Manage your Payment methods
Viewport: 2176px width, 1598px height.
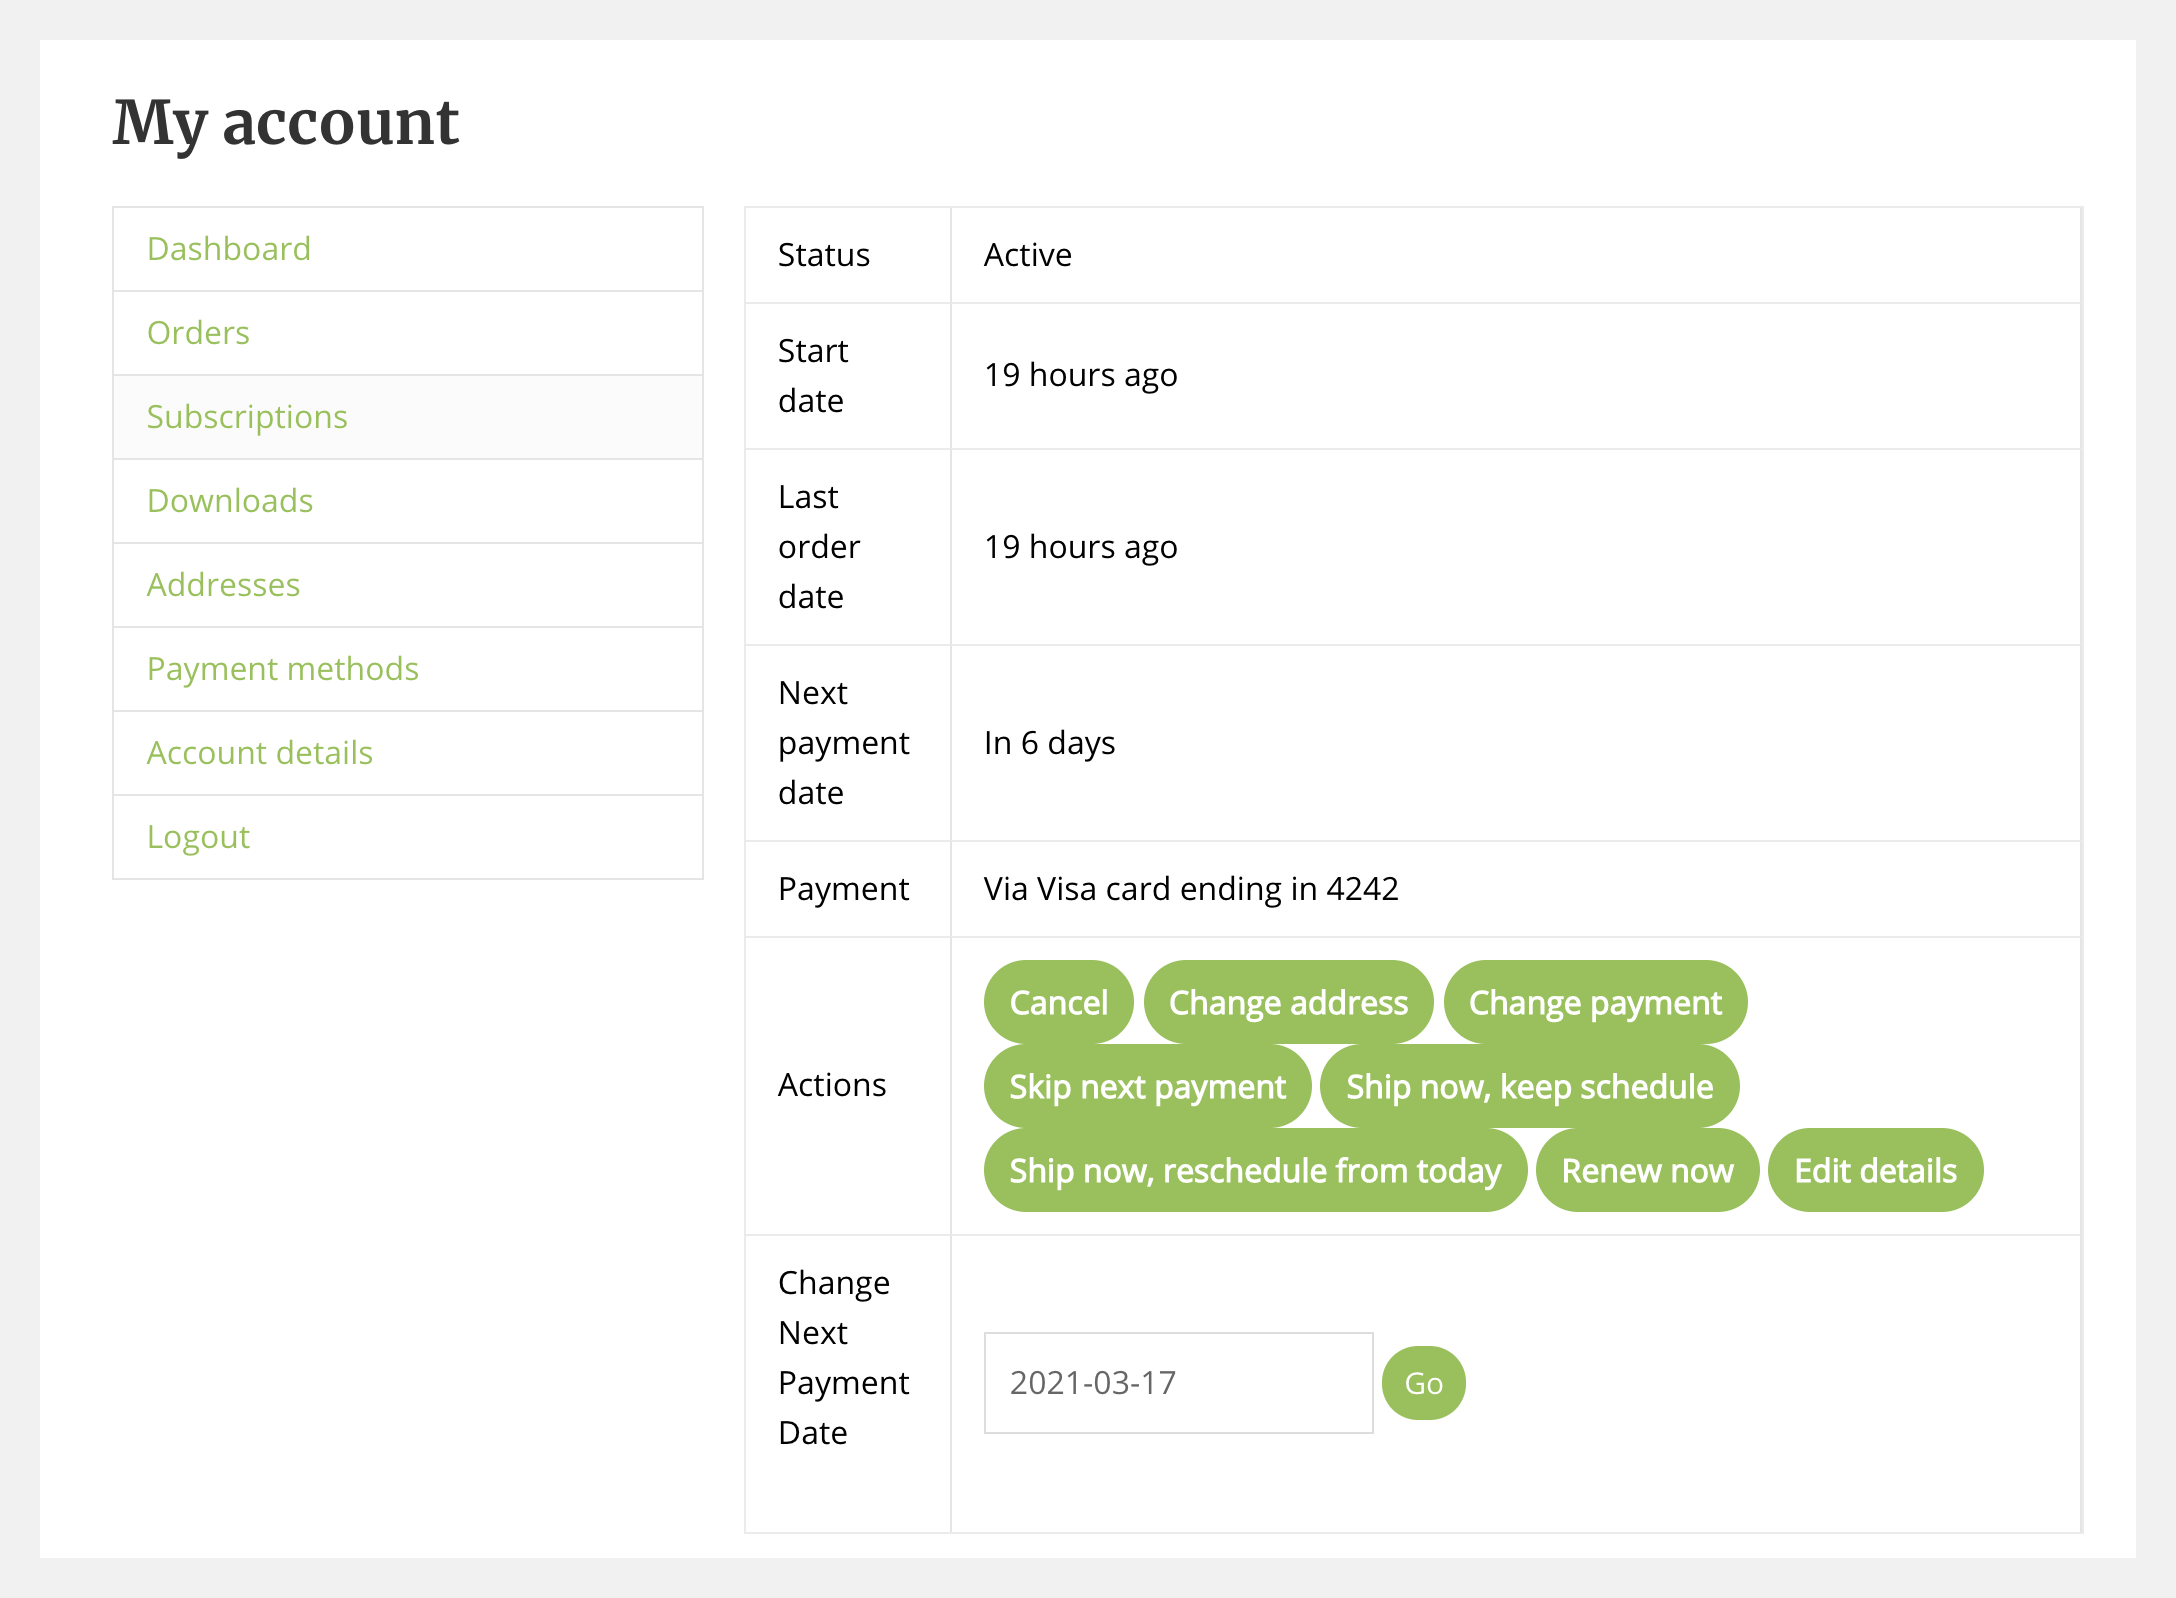tap(283, 669)
